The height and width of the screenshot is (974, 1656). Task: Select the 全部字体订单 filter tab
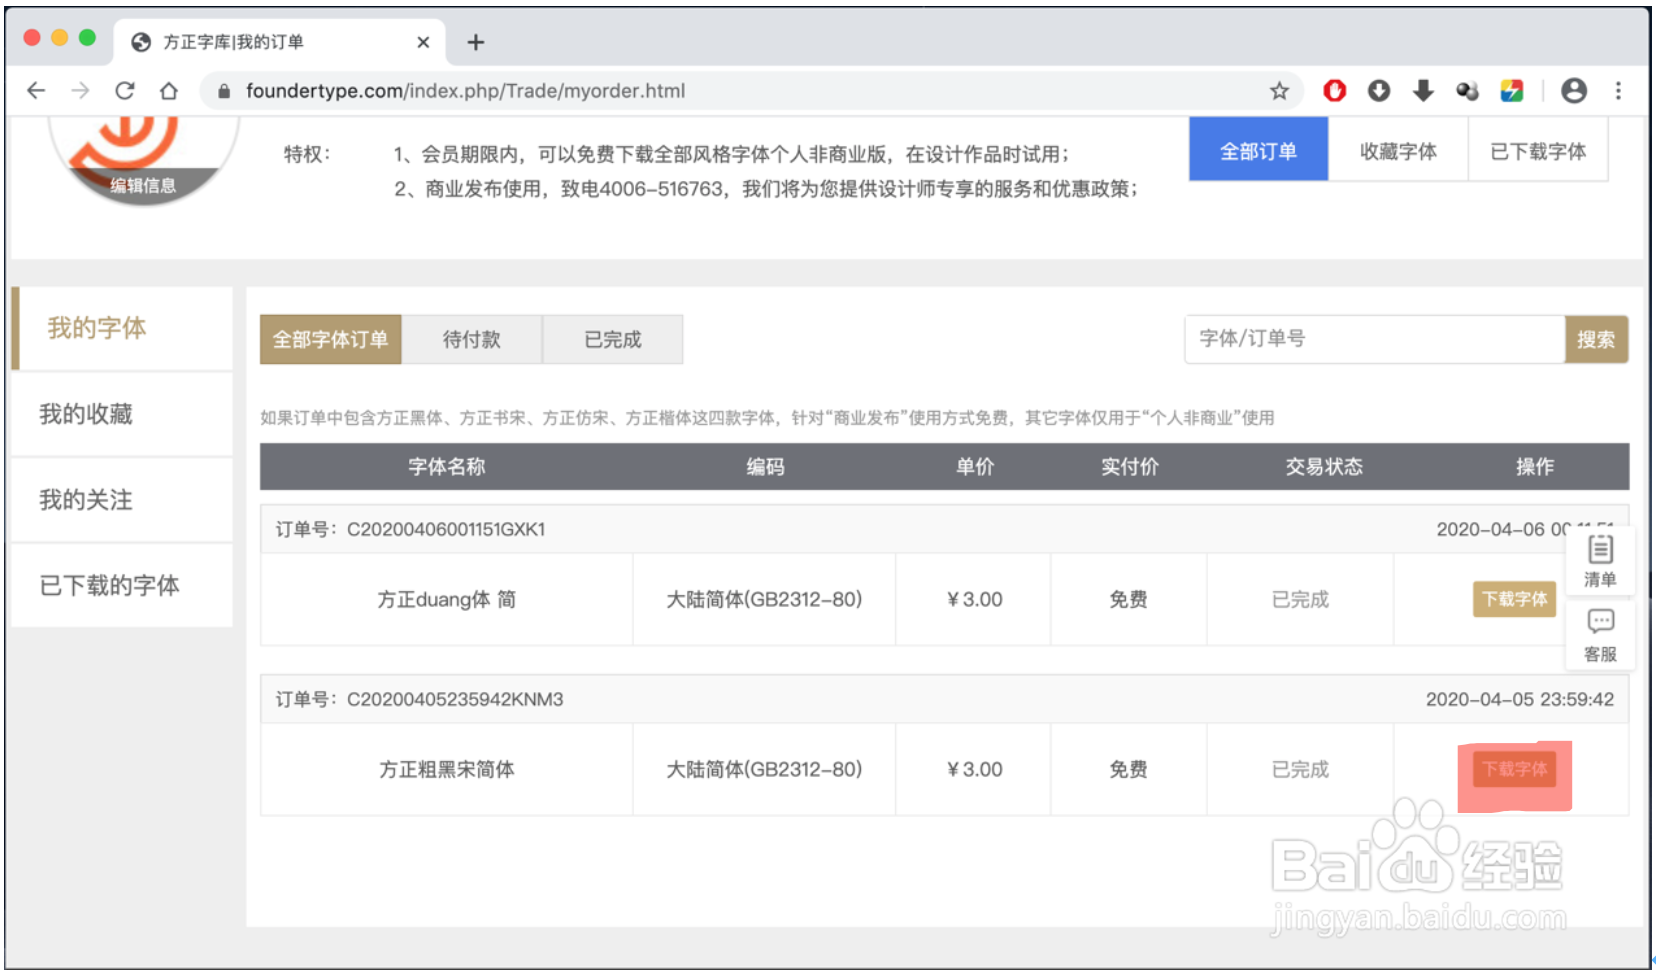click(x=331, y=339)
